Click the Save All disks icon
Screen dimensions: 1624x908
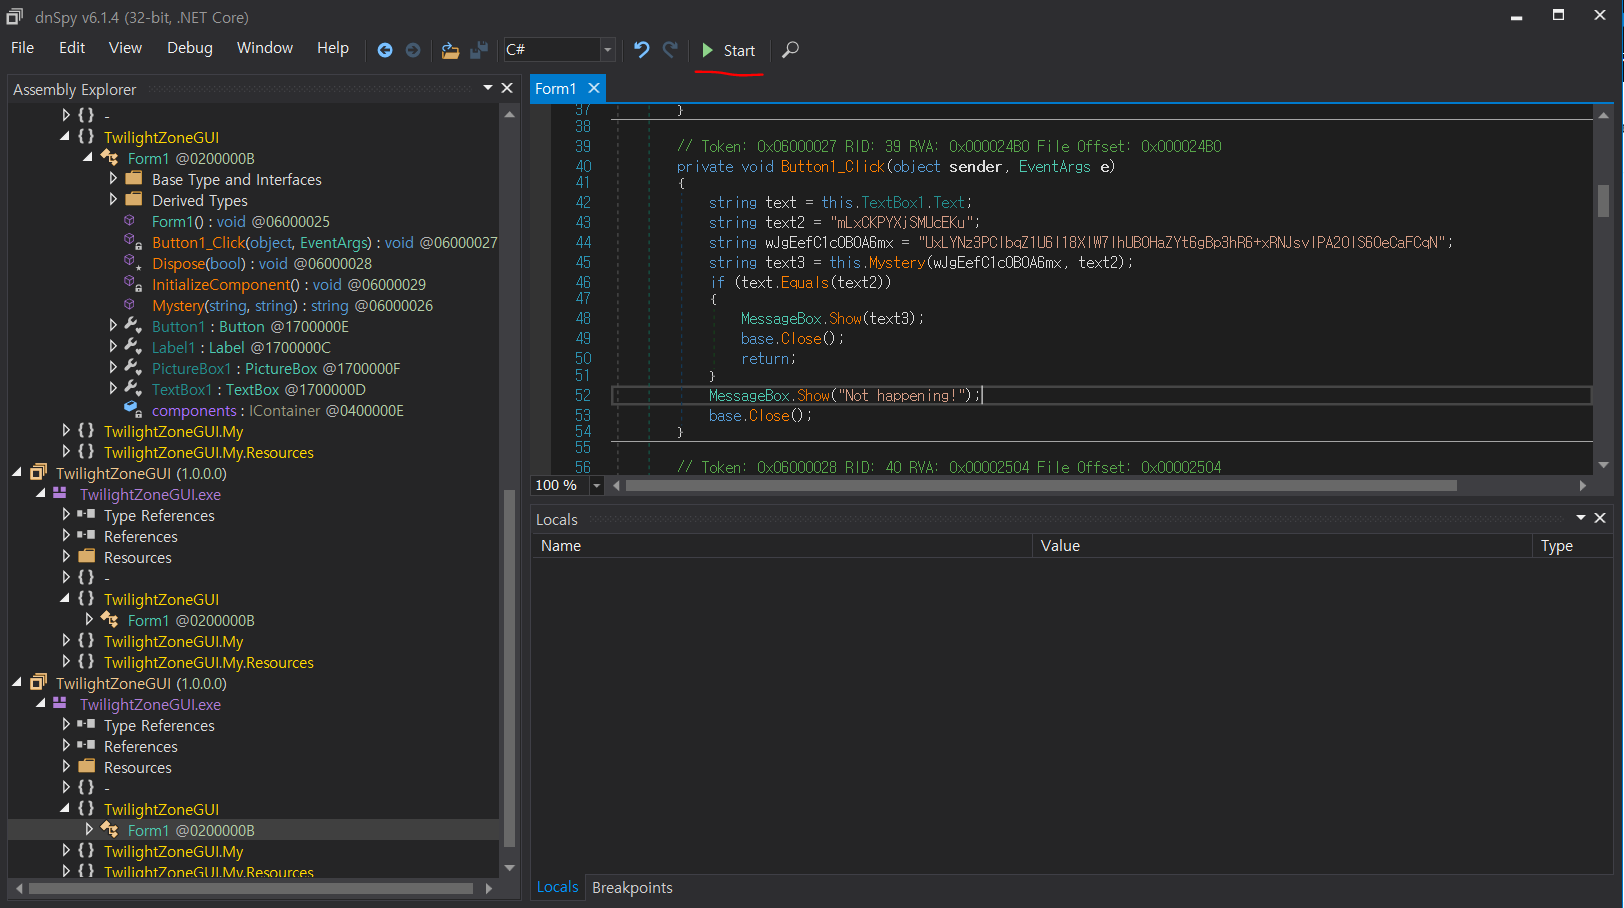point(480,50)
